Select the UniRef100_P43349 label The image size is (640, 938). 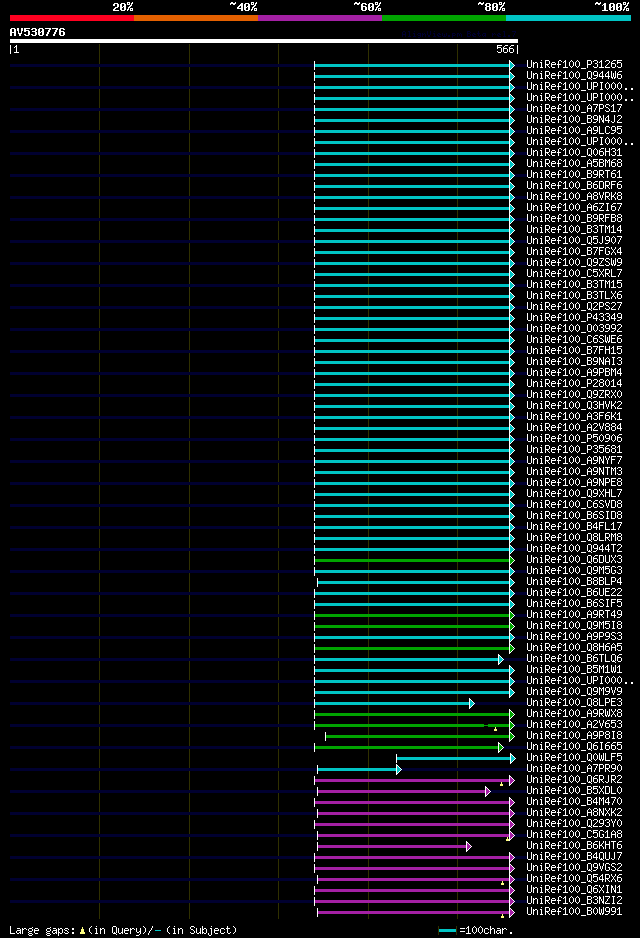tap(574, 318)
